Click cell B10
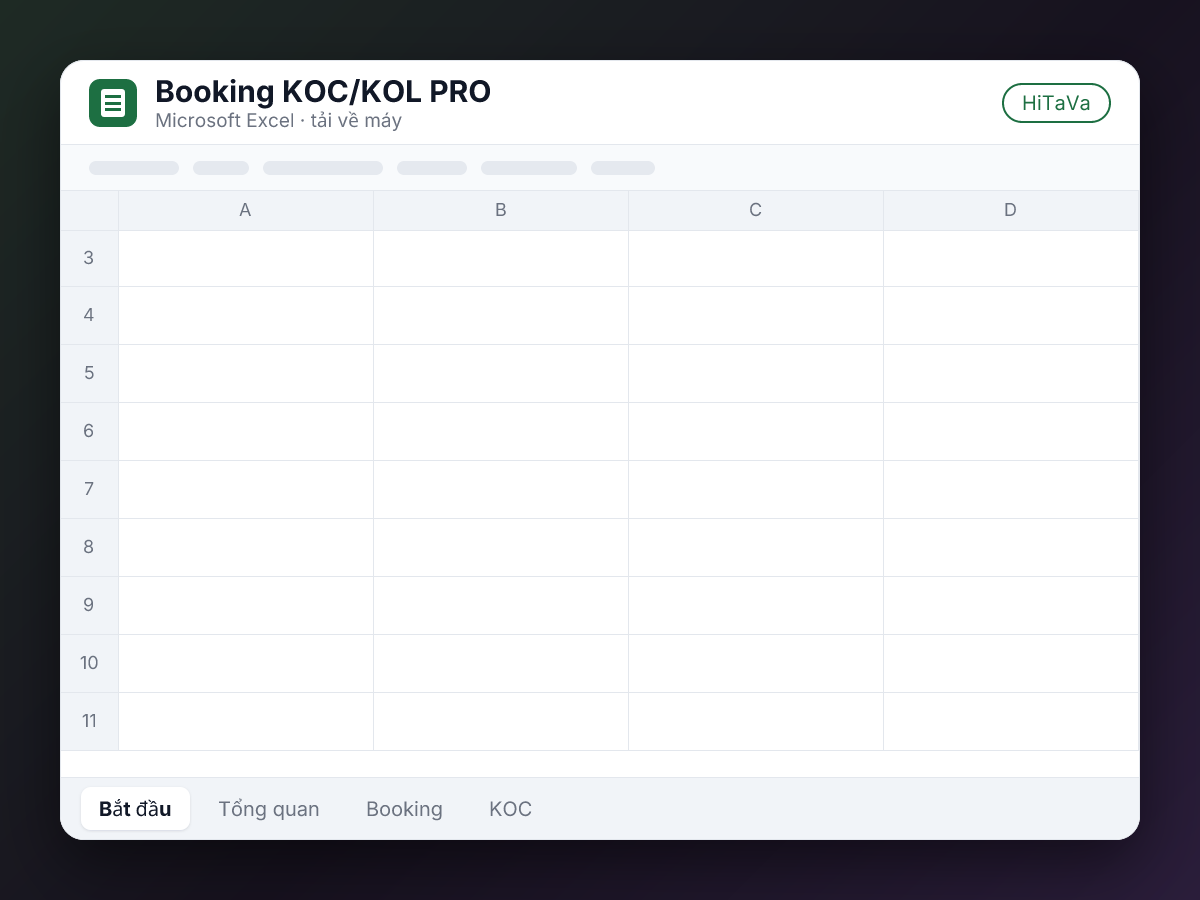 tap(501, 664)
